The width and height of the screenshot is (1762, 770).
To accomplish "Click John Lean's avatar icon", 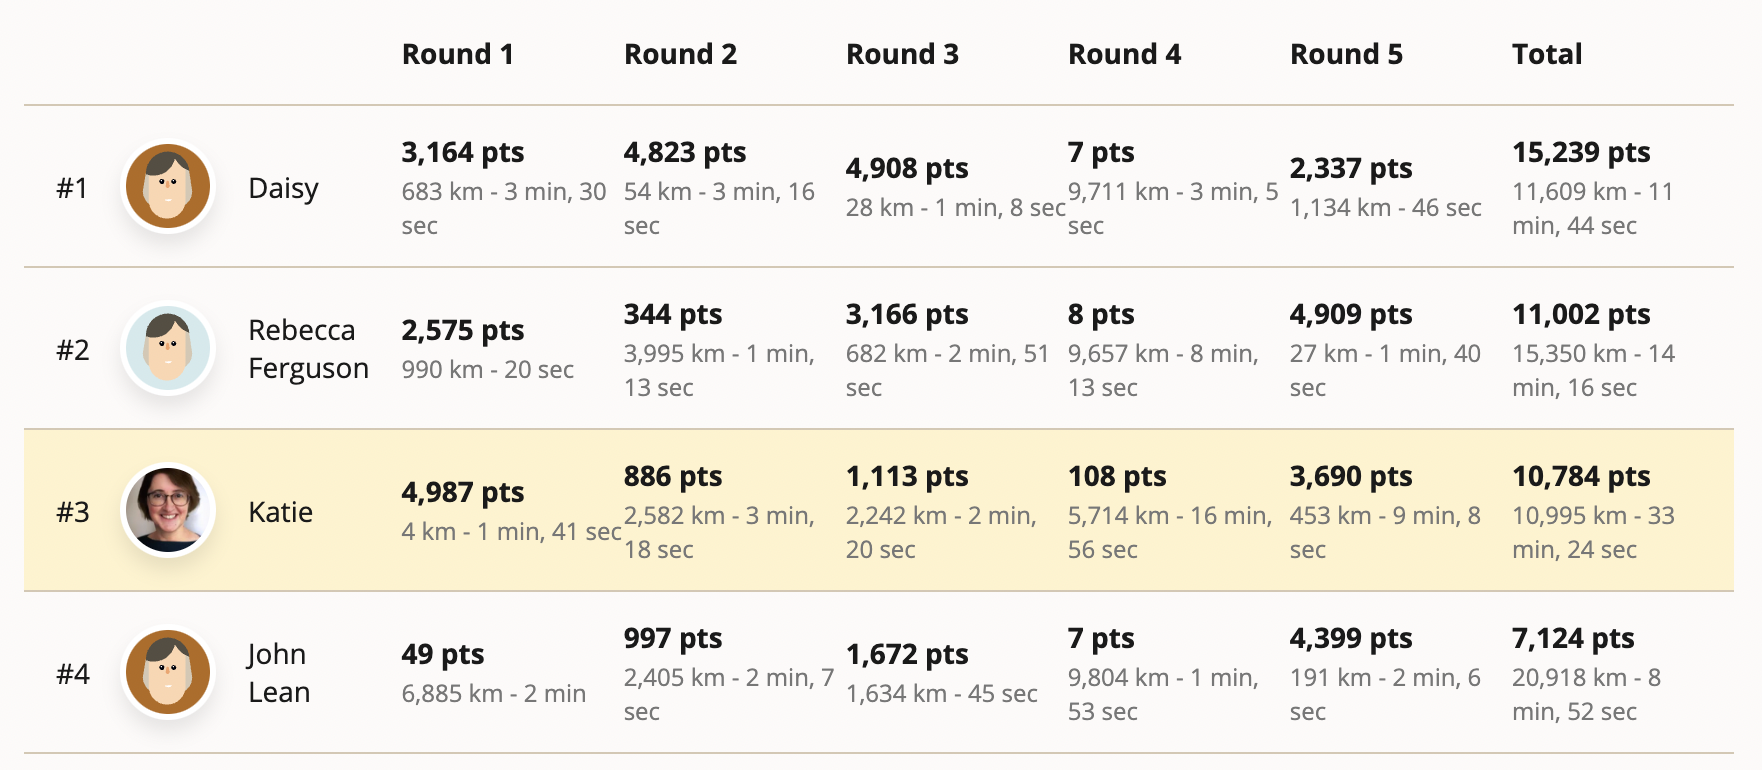I will pos(168,673).
